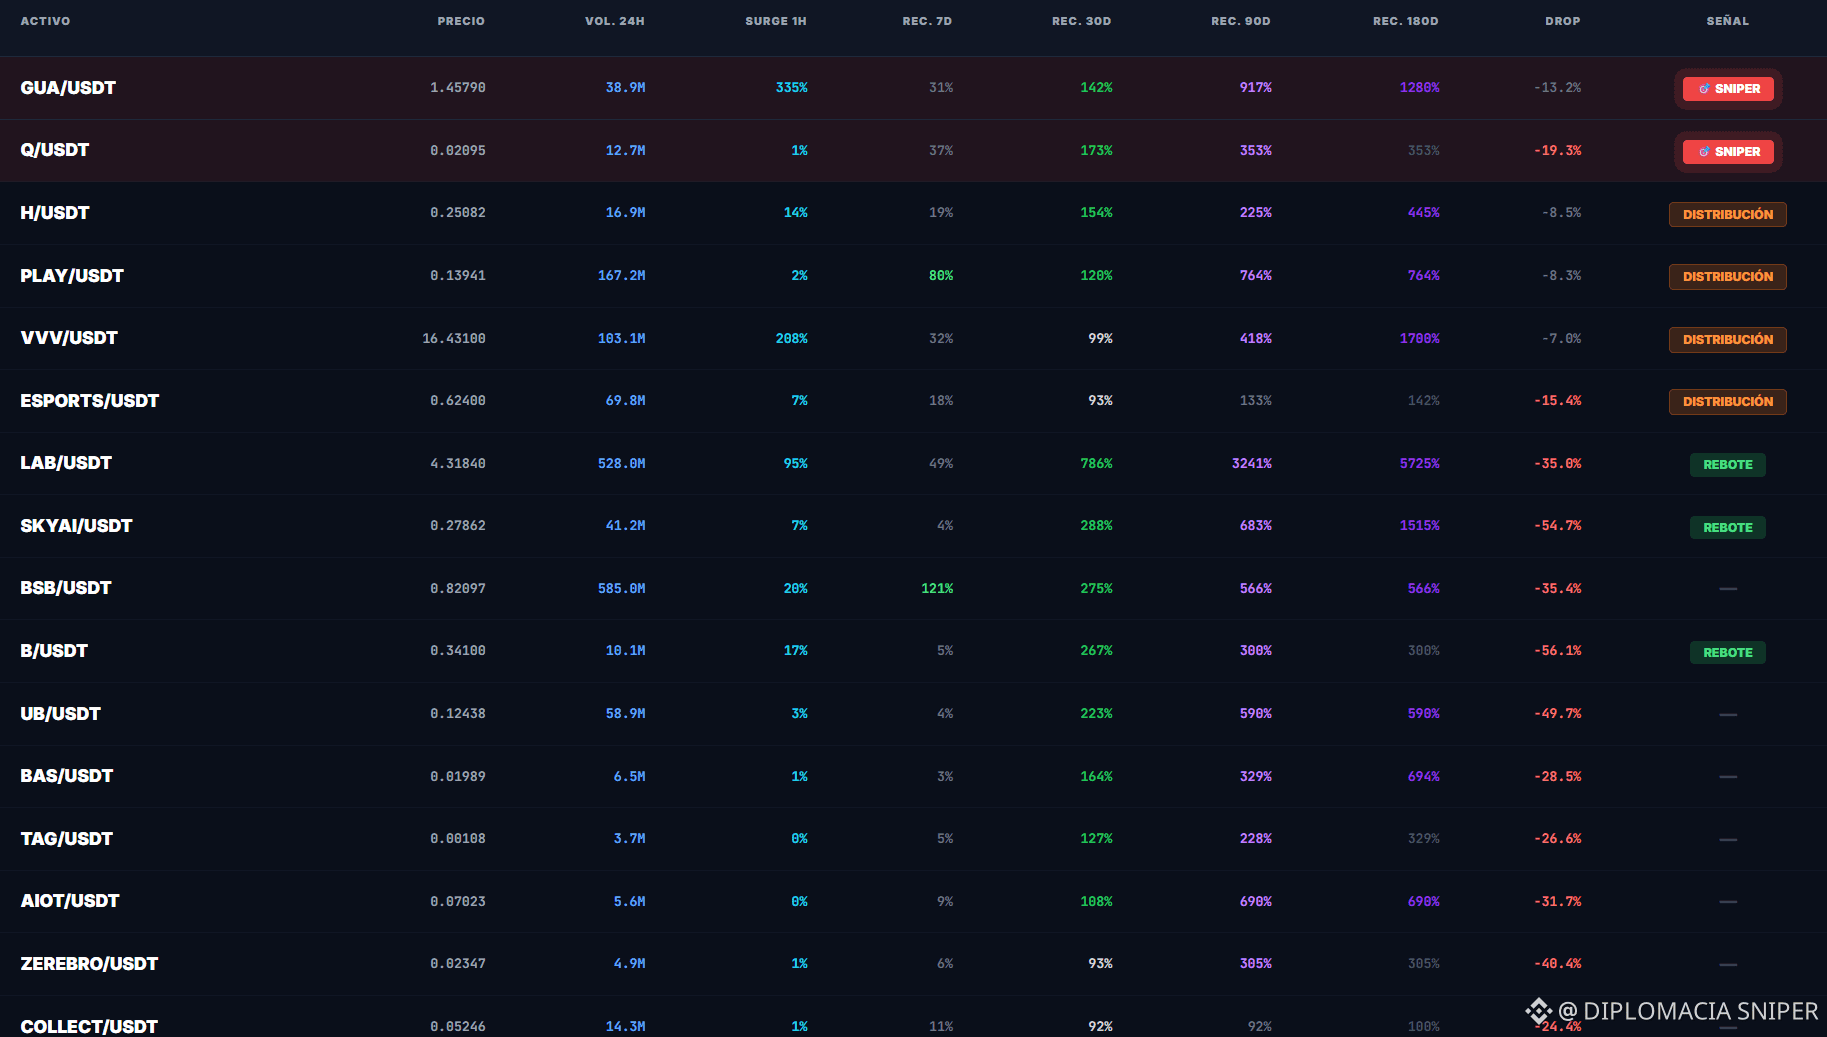Click the Binance logo icon in the watermark
1827x1037 pixels.
click(1538, 1011)
